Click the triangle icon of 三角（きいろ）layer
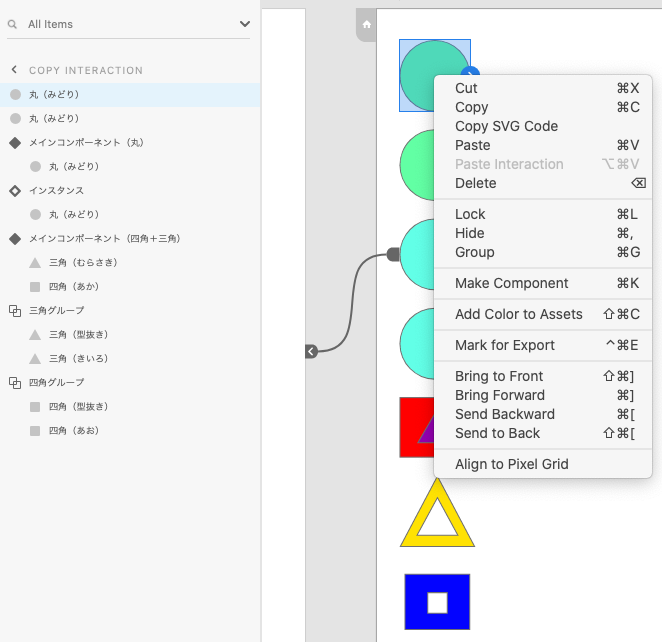The height and width of the screenshot is (642, 662). point(35,359)
